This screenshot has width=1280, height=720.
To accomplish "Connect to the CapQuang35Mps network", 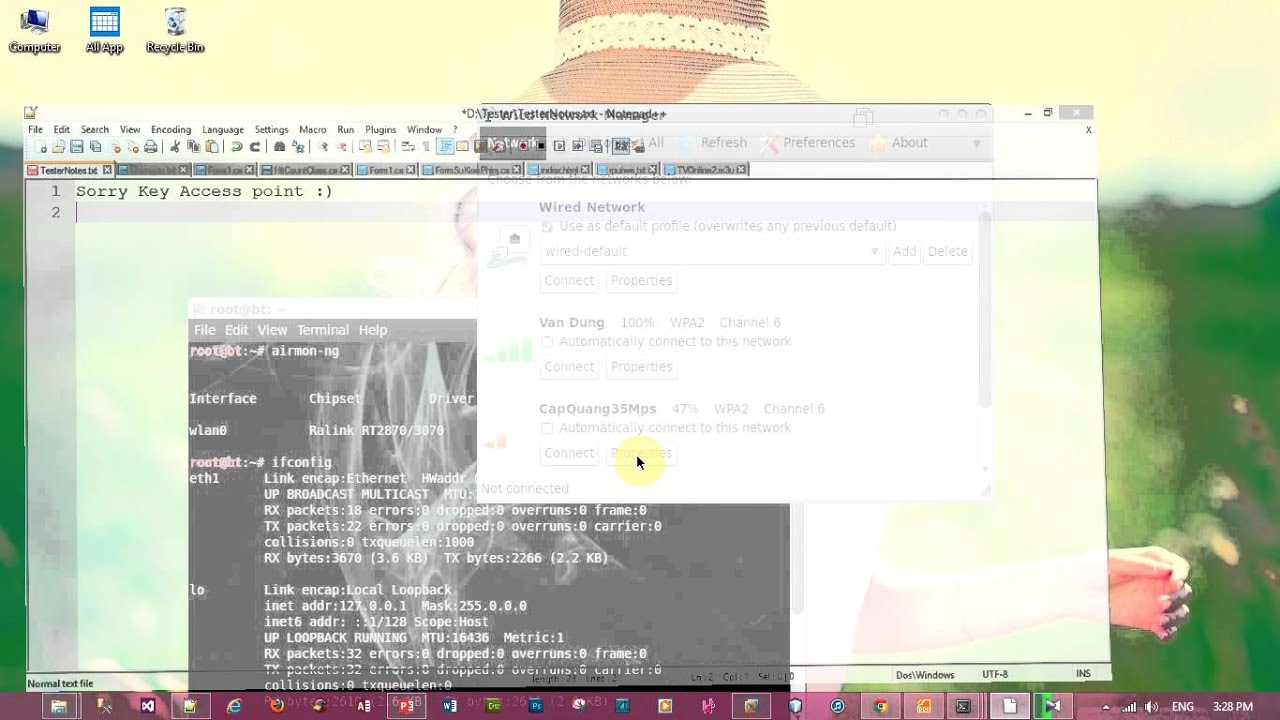I will pos(569,453).
